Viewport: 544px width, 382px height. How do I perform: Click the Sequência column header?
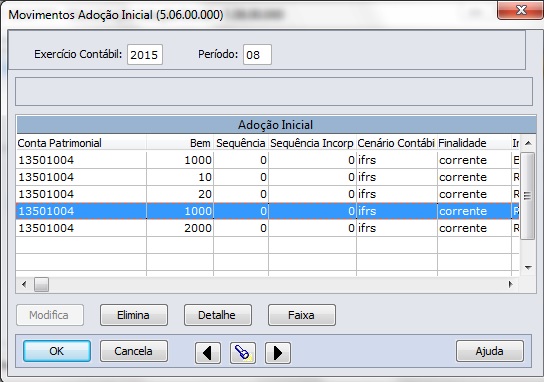click(241, 143)
